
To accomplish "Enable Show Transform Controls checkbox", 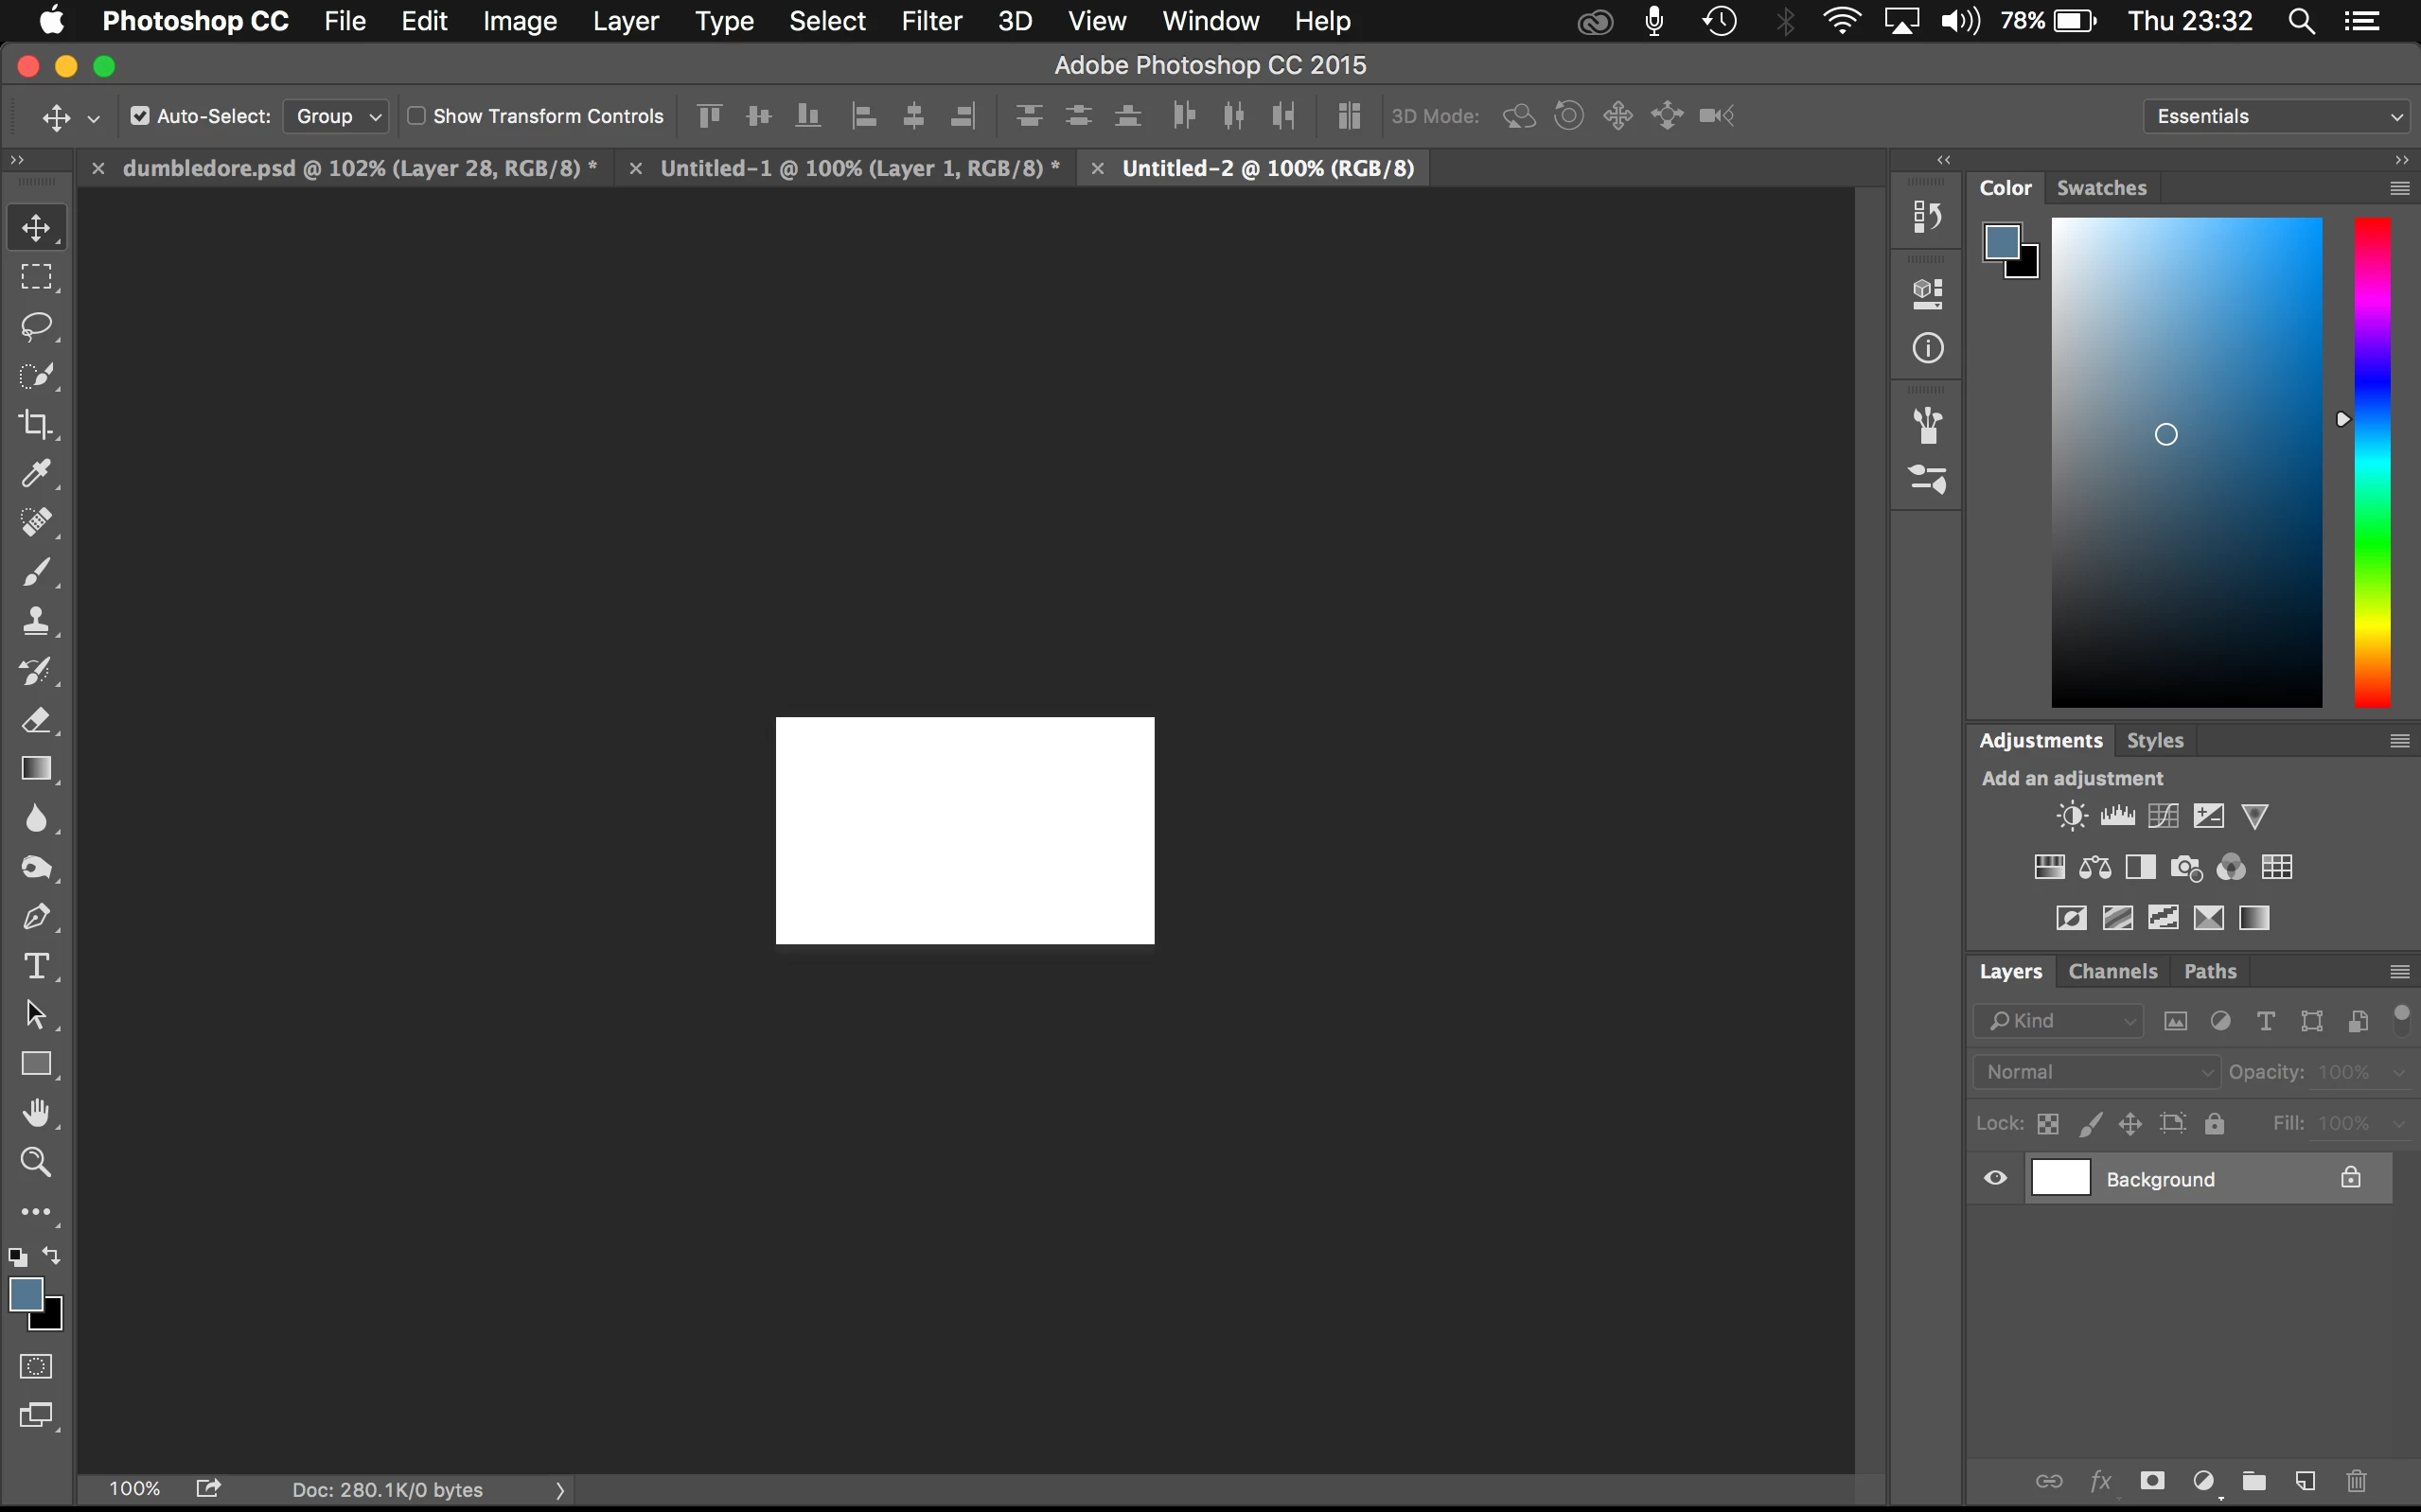I will tap(417, 116).
